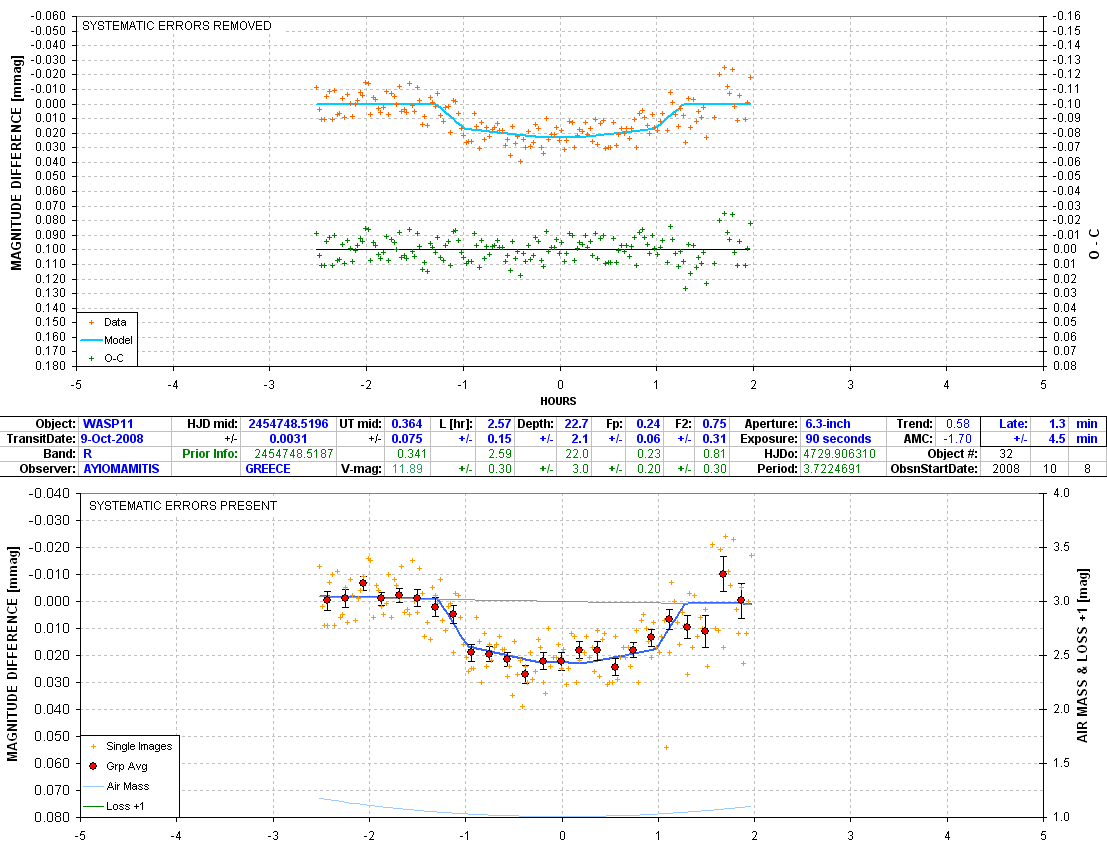The height and width of the screenshot is (847, 1107).
Task: Click the Object: label cell
Action: tap(55, 424)
